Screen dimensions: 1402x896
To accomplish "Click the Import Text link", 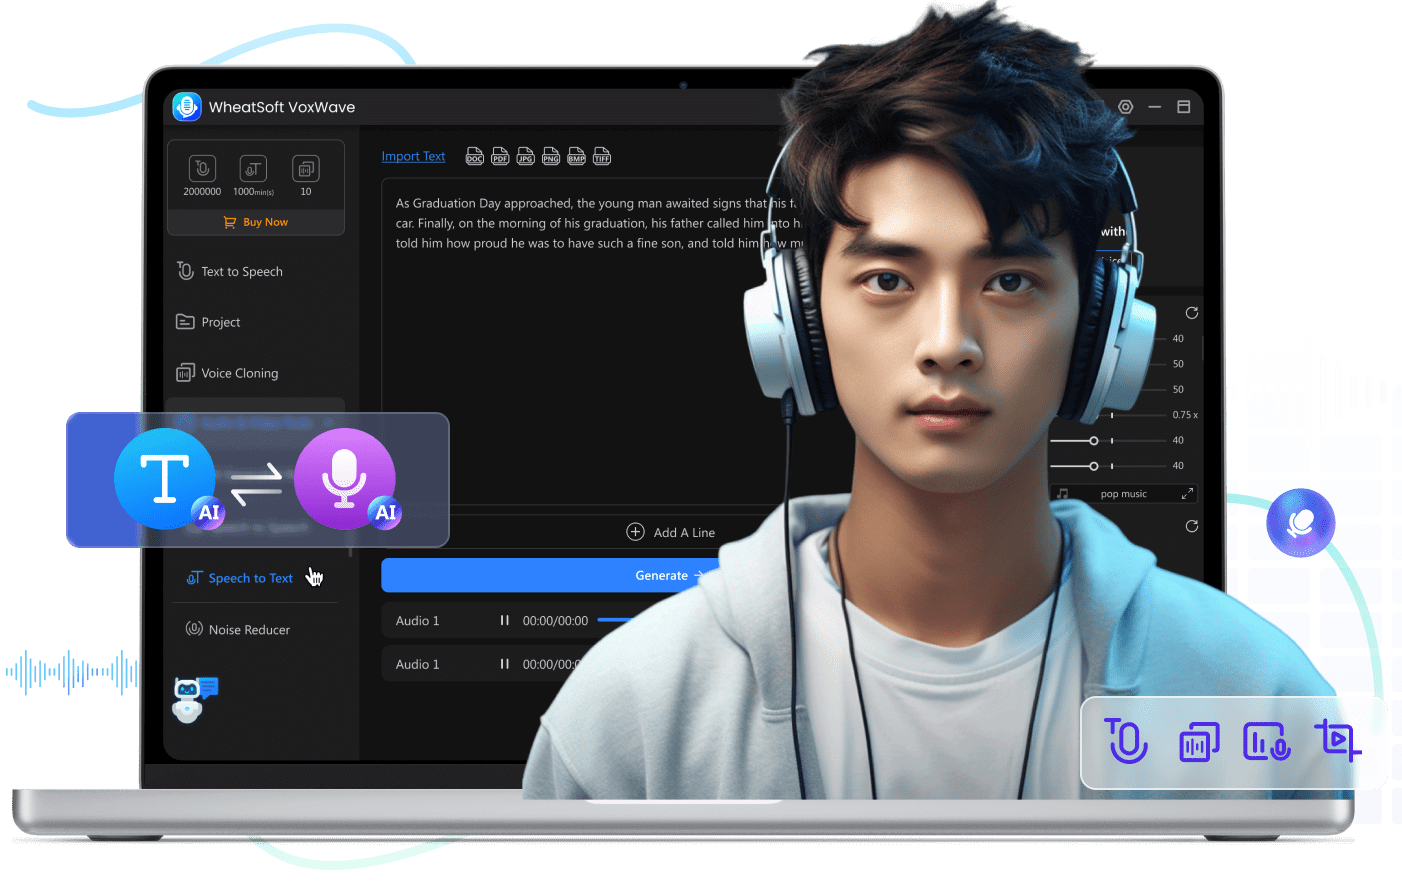I will (x=413, y=156).
